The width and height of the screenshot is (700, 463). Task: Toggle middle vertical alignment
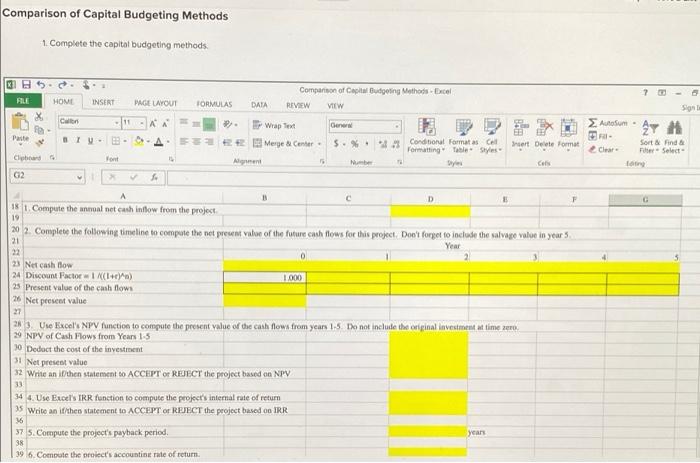pyautogui.click(x=196, y=124)
